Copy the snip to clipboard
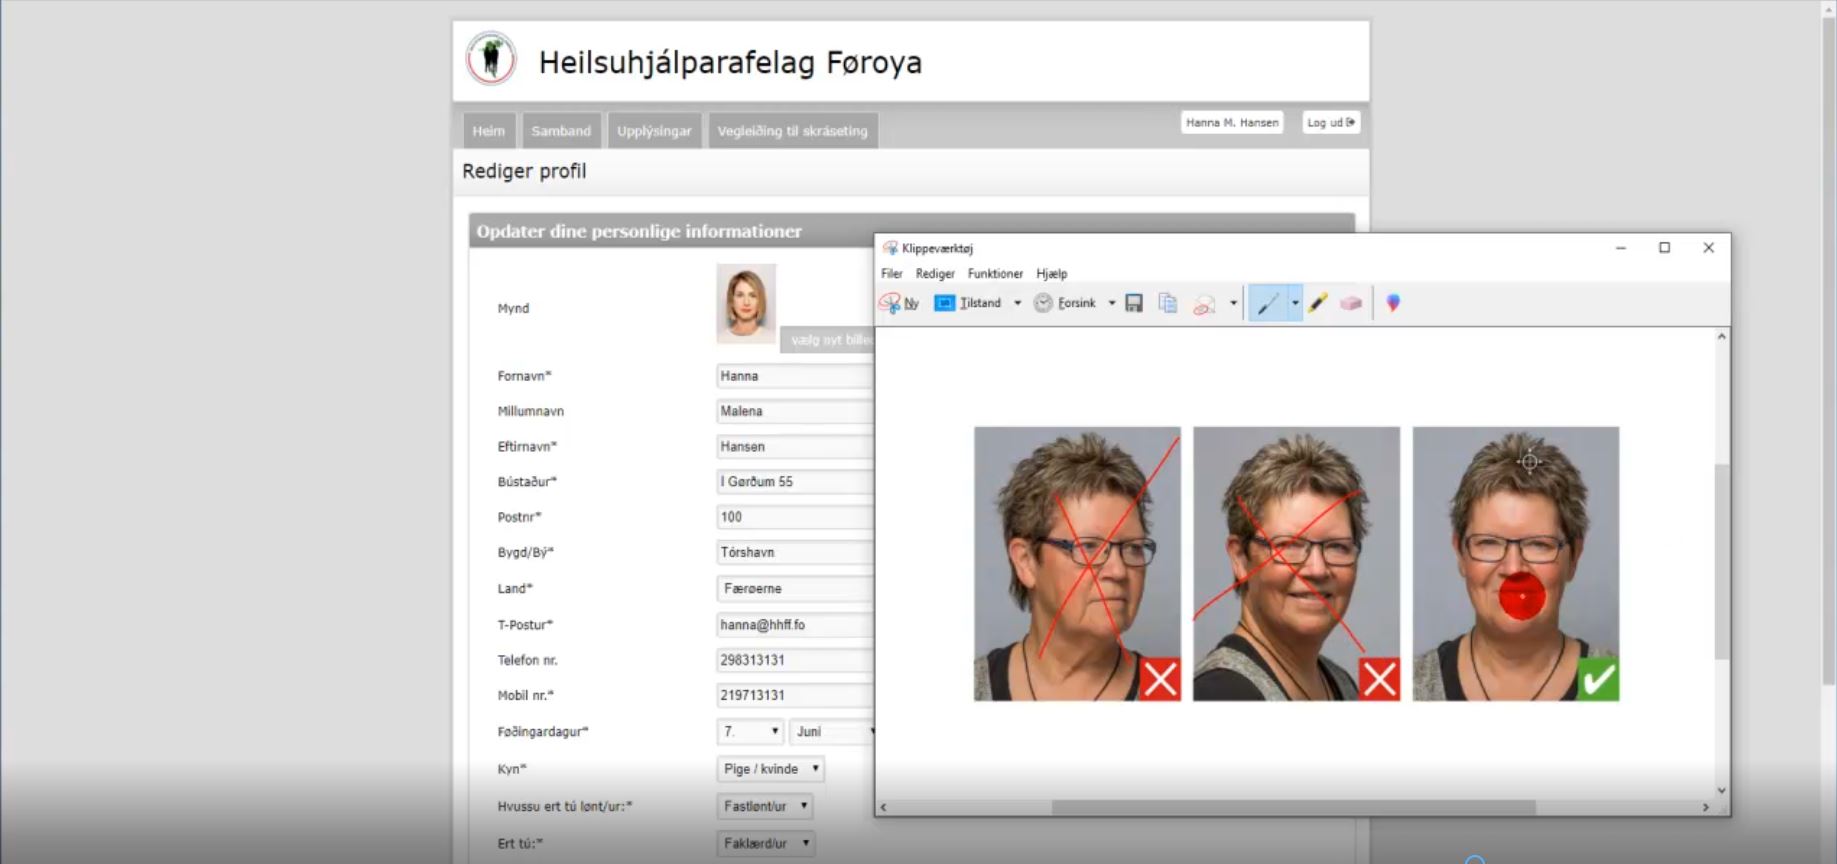This screenshot has height=864, width=1837. click(x=1167, y=303)
